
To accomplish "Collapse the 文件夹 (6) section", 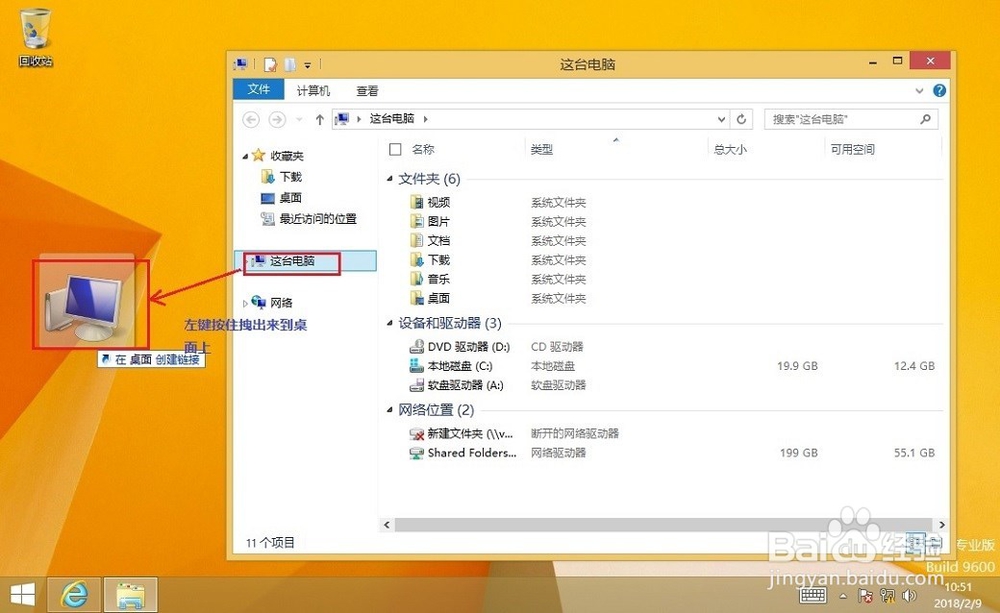I will [x=389, y=180].
